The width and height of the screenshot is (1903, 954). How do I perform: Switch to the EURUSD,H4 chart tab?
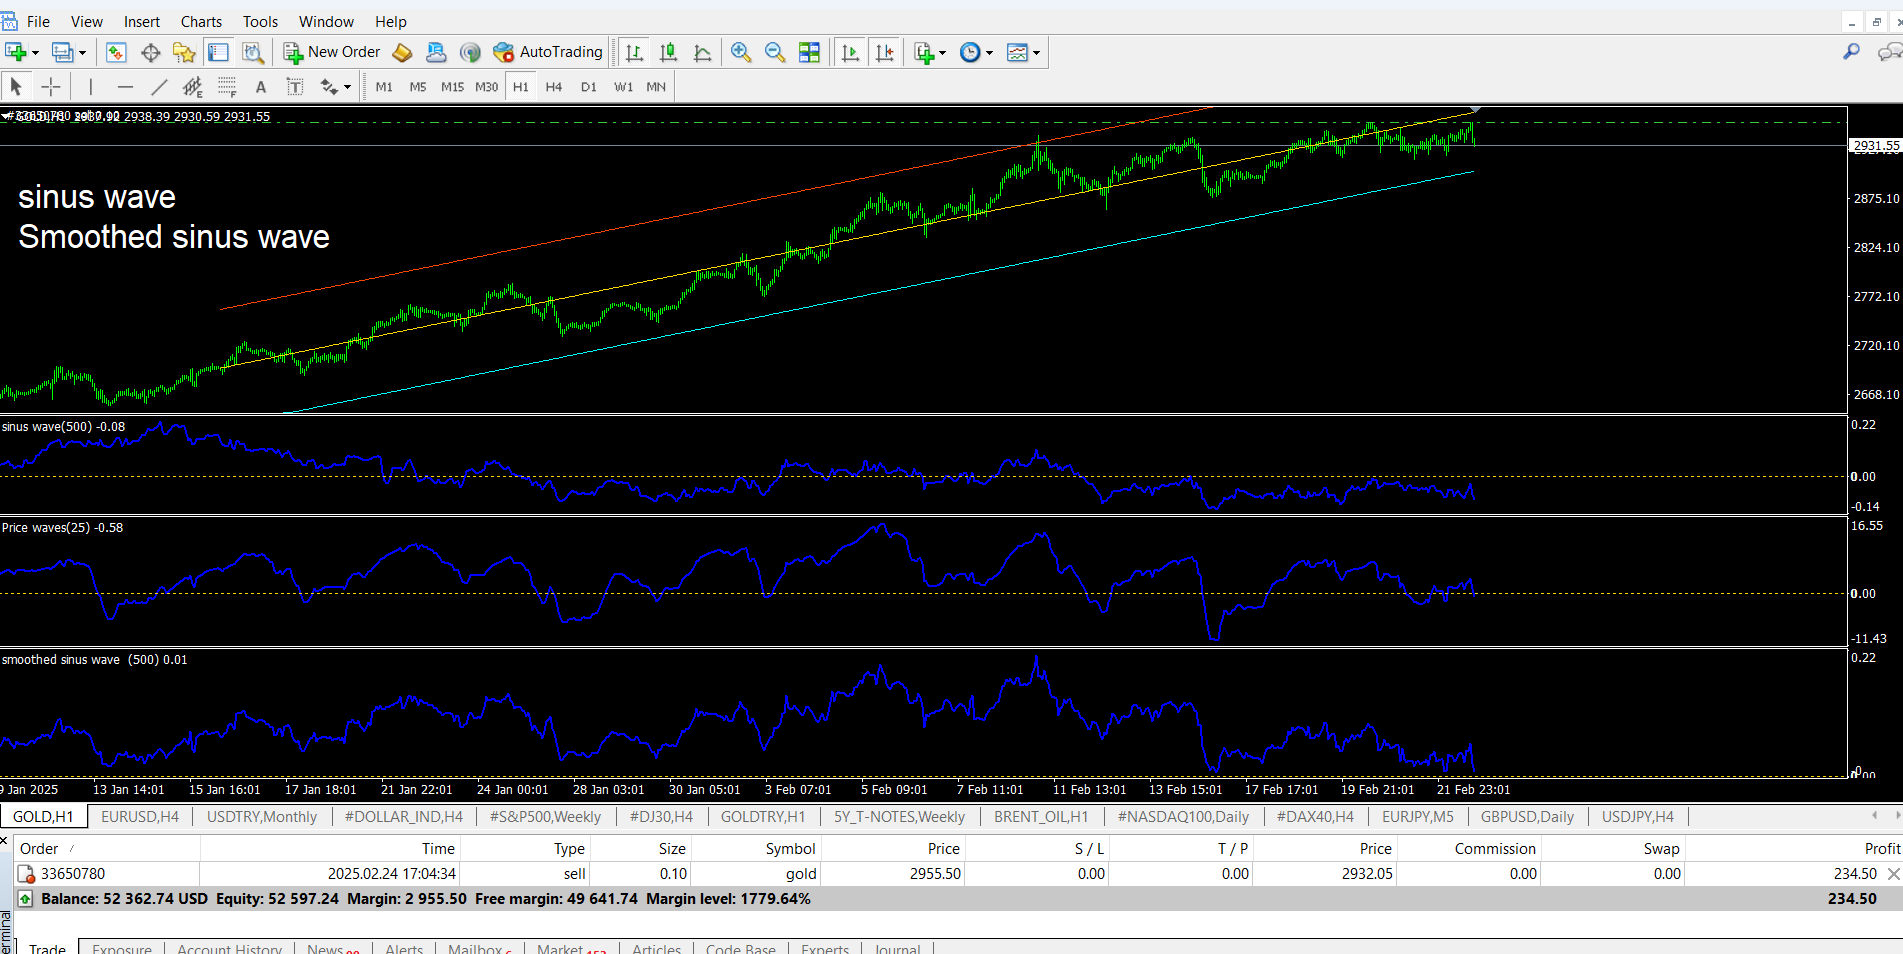139,817
